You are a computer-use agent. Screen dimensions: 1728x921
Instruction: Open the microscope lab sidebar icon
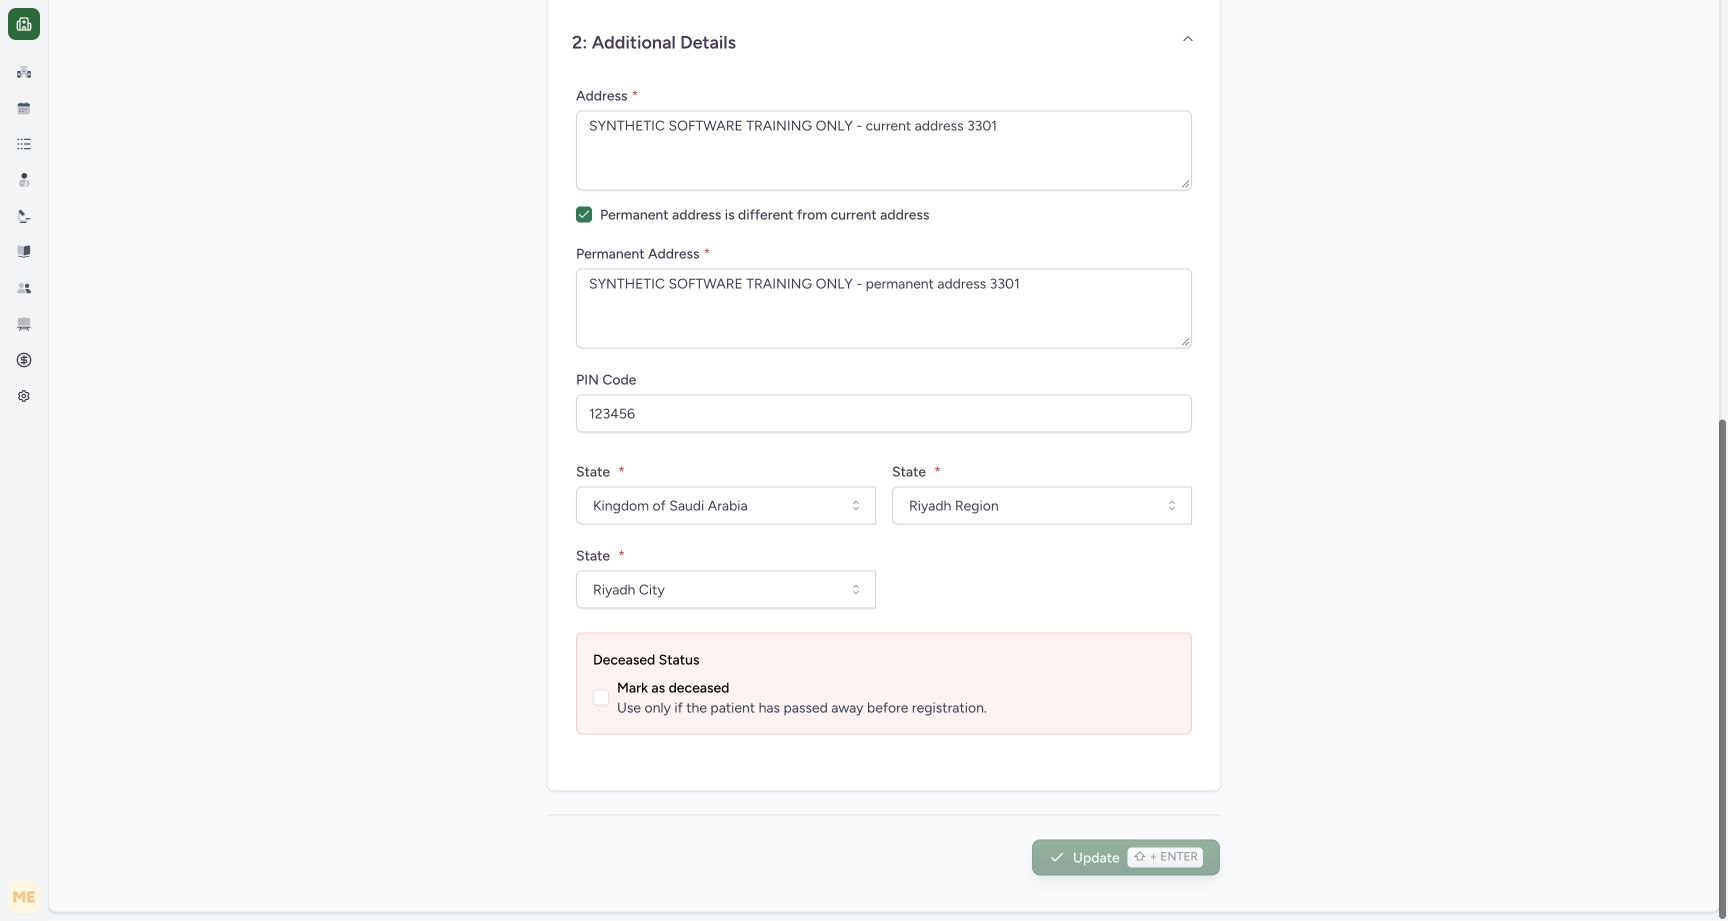coord(24,216)
